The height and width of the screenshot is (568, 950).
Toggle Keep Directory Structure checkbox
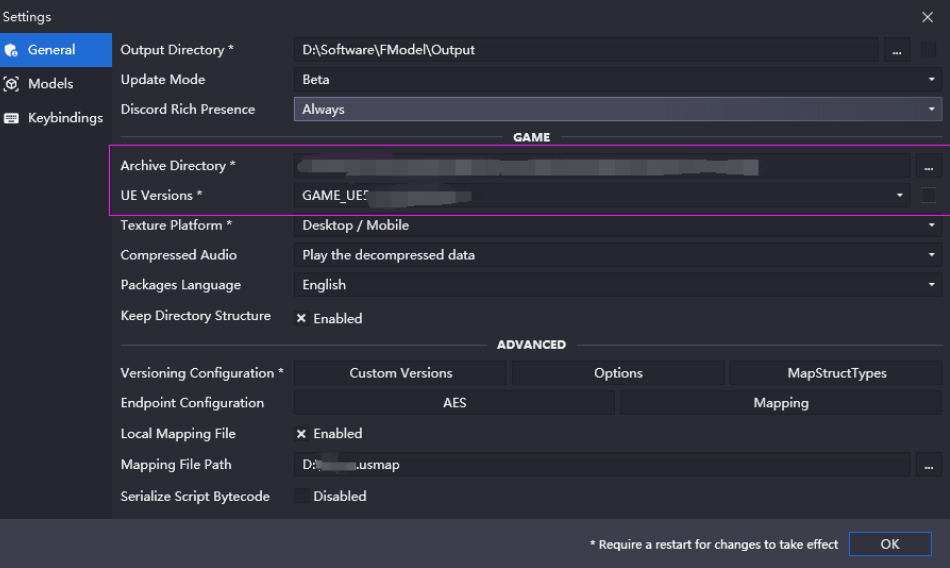pyautogui.click(x=301, y=318)
